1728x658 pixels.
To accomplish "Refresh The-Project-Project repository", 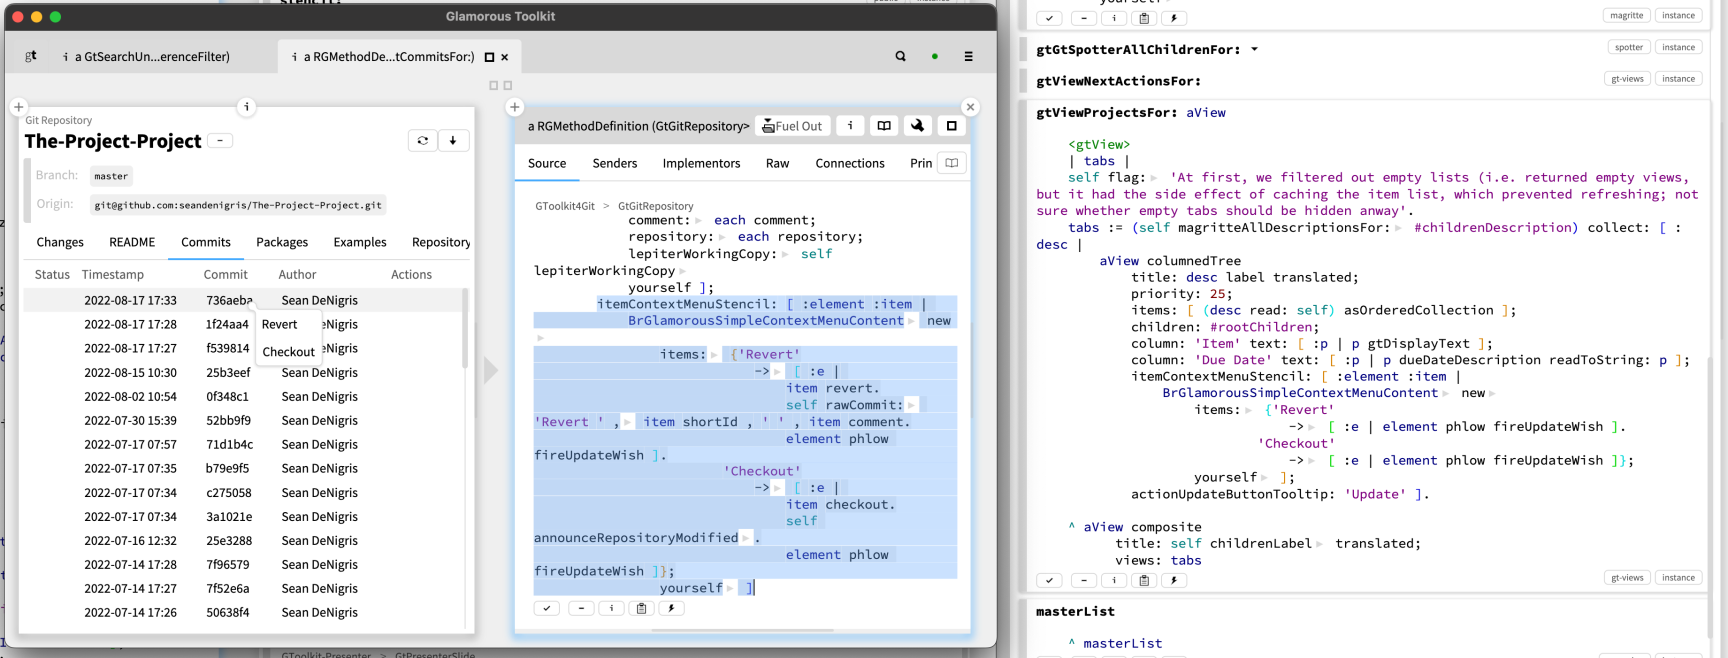I will click(423, 141).
